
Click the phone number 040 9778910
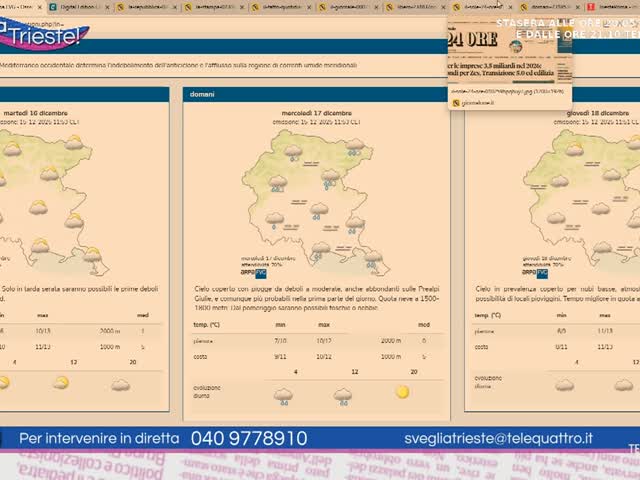[247, 438]
